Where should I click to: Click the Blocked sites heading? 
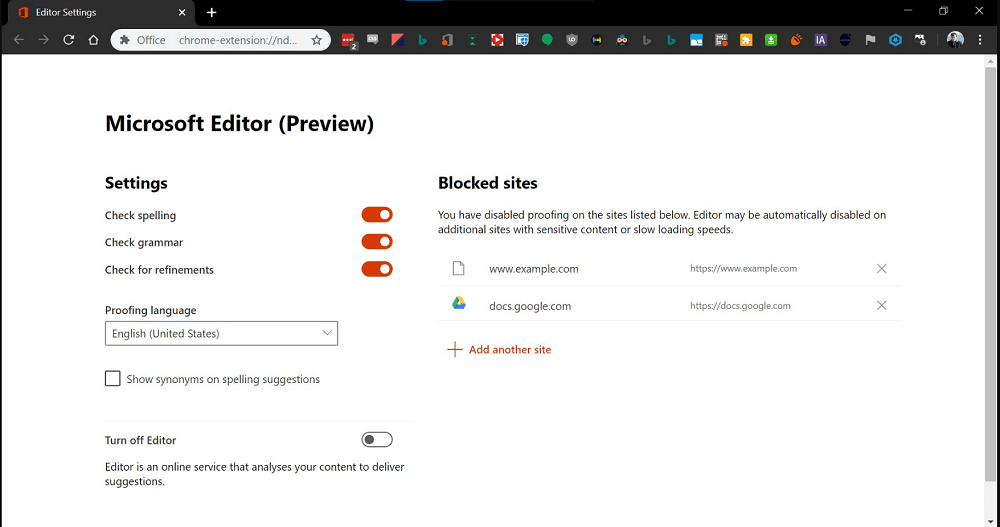pyautogui.click(x=487, y=183)
